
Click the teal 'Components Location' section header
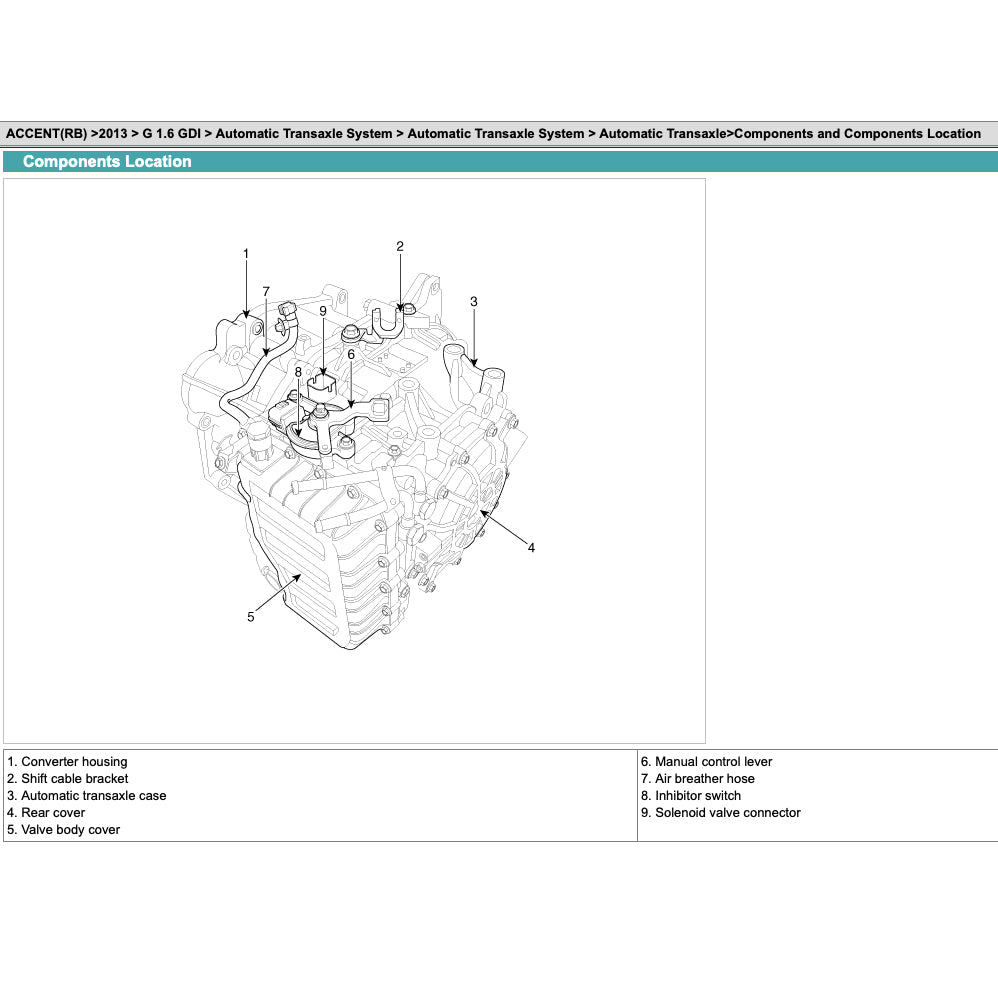coord(107,162)
